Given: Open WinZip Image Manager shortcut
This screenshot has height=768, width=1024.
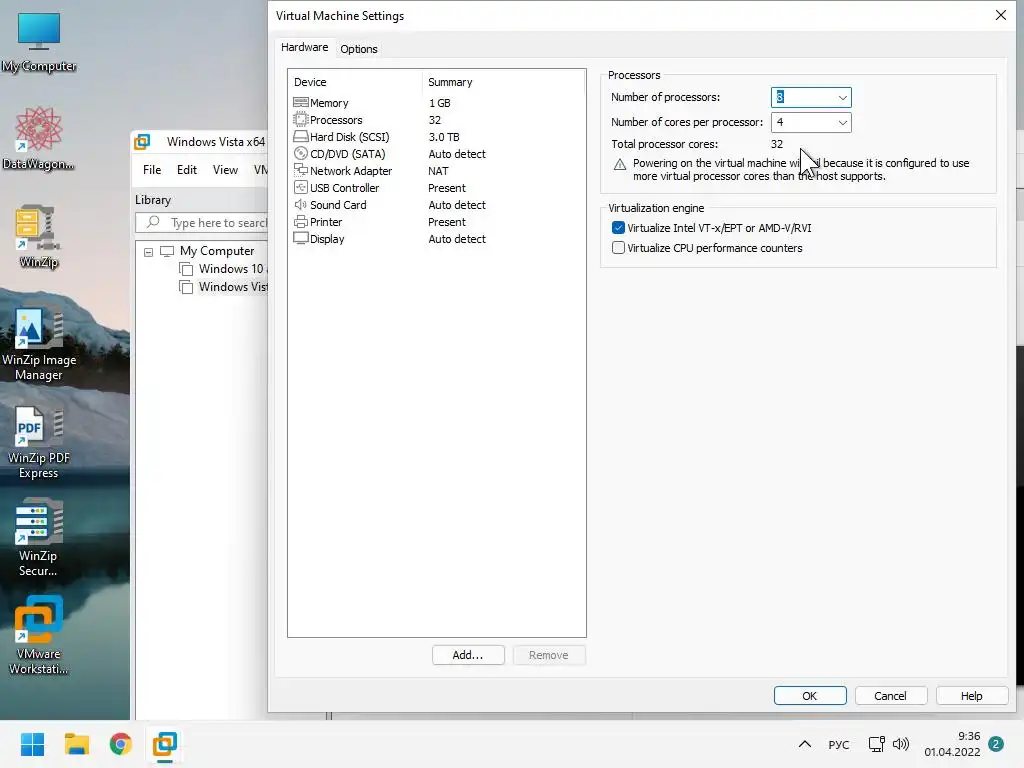Looking at the screenshot, I should click(x=39, y=342).
